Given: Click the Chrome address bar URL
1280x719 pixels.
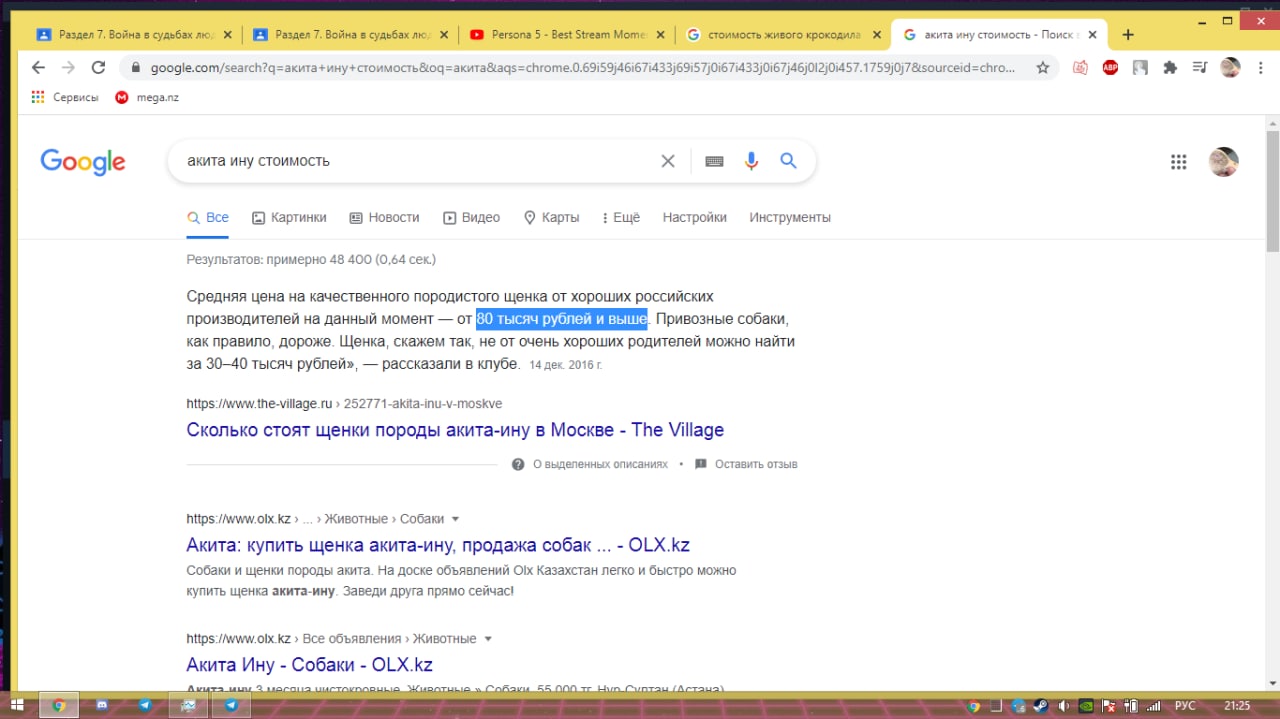Looking at the screenshot, I should tap(583, 68).
